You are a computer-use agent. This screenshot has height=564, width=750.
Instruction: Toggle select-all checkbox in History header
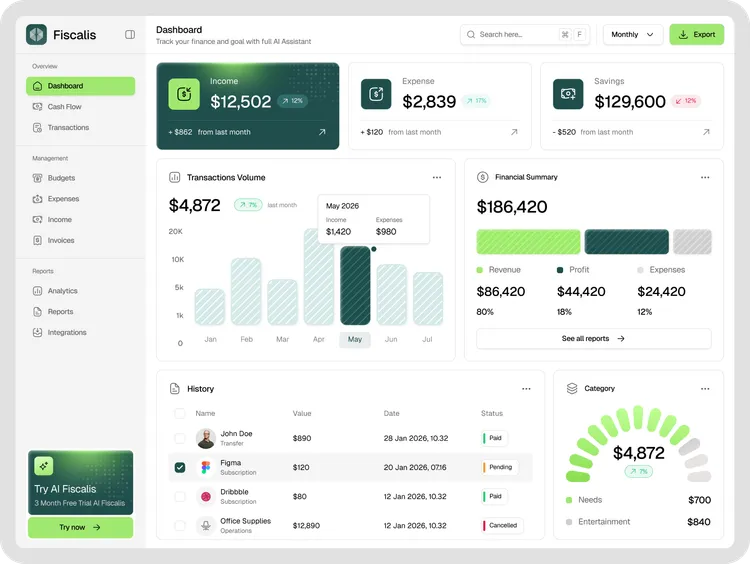click(180, 413)
